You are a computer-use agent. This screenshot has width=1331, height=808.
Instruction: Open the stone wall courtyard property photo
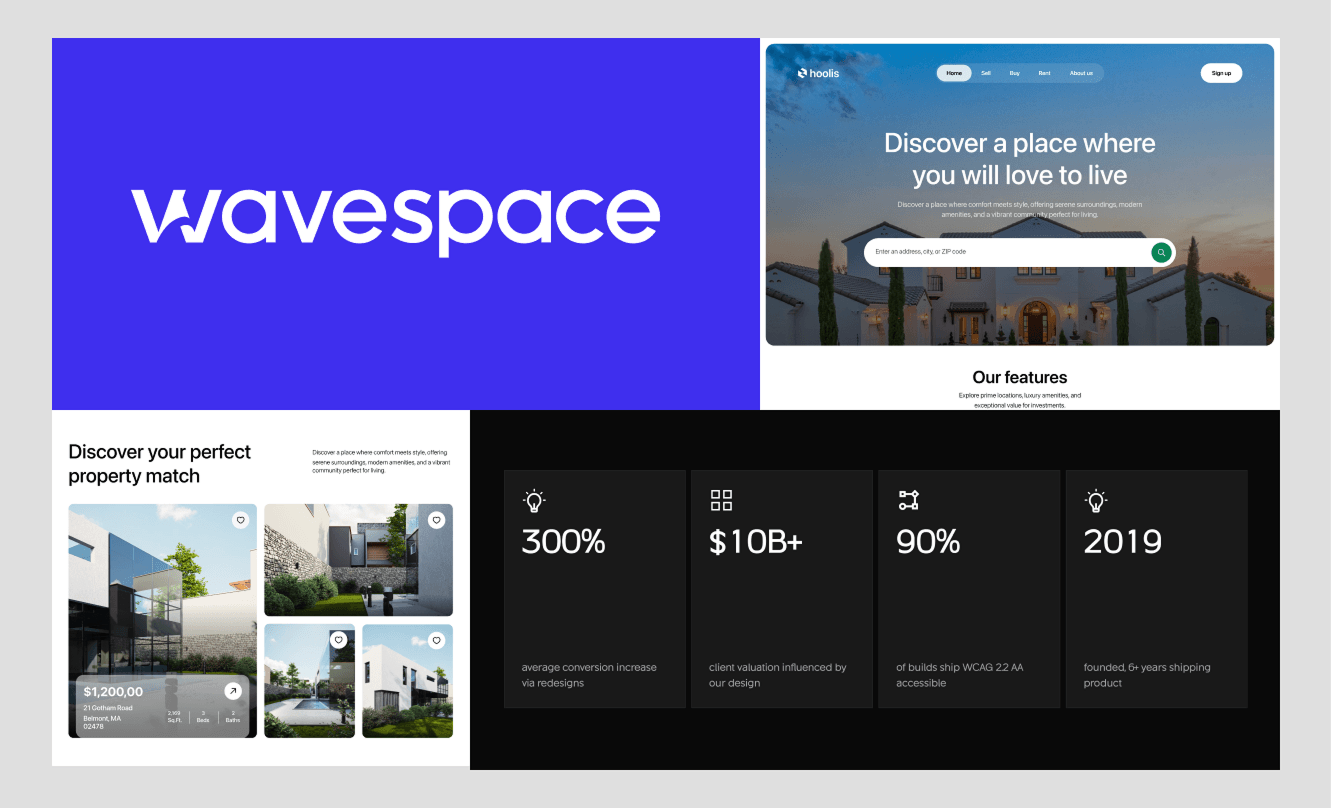click(358, 560)
